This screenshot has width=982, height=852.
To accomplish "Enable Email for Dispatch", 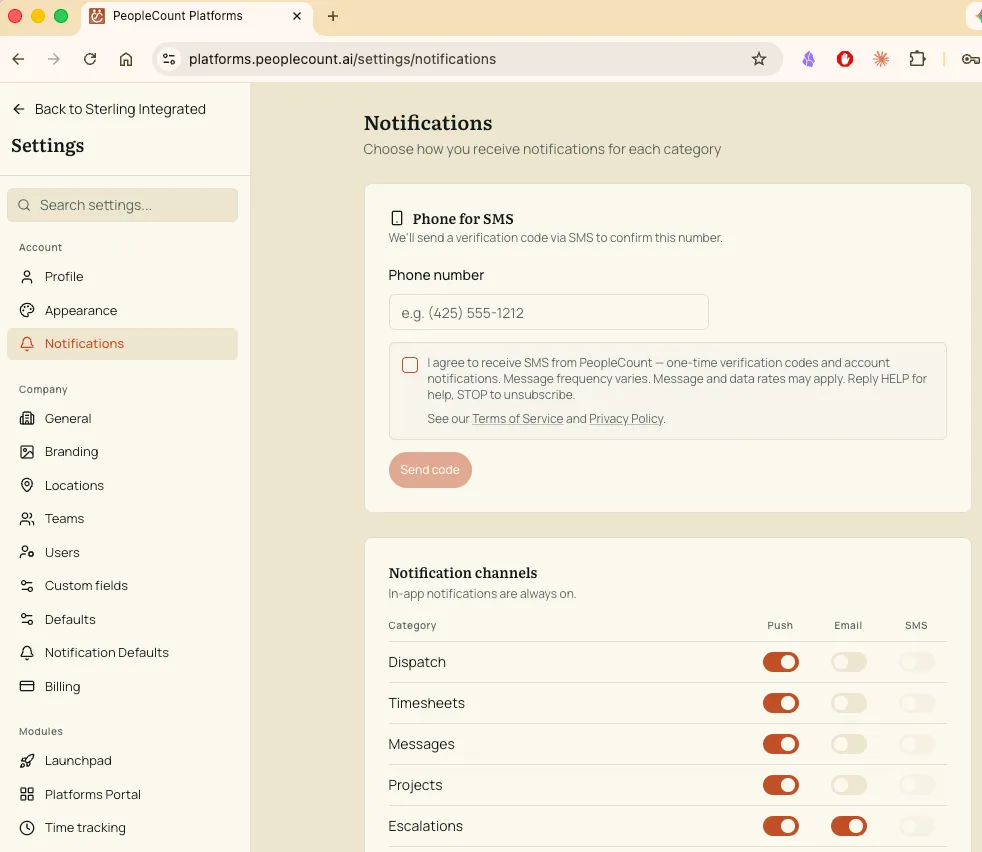I will 849,662.
